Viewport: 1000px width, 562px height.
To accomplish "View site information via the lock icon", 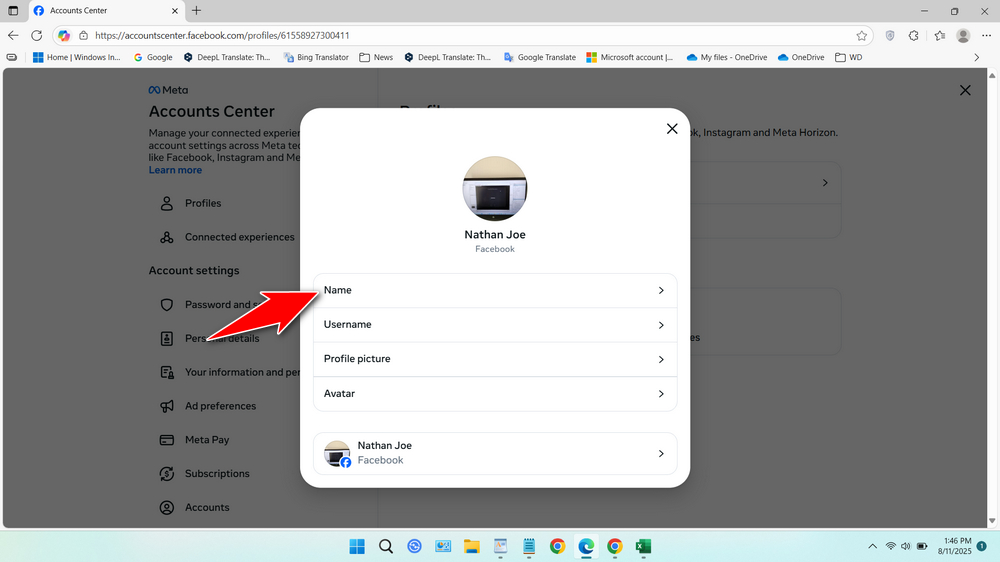I will (x=84, y=36).
